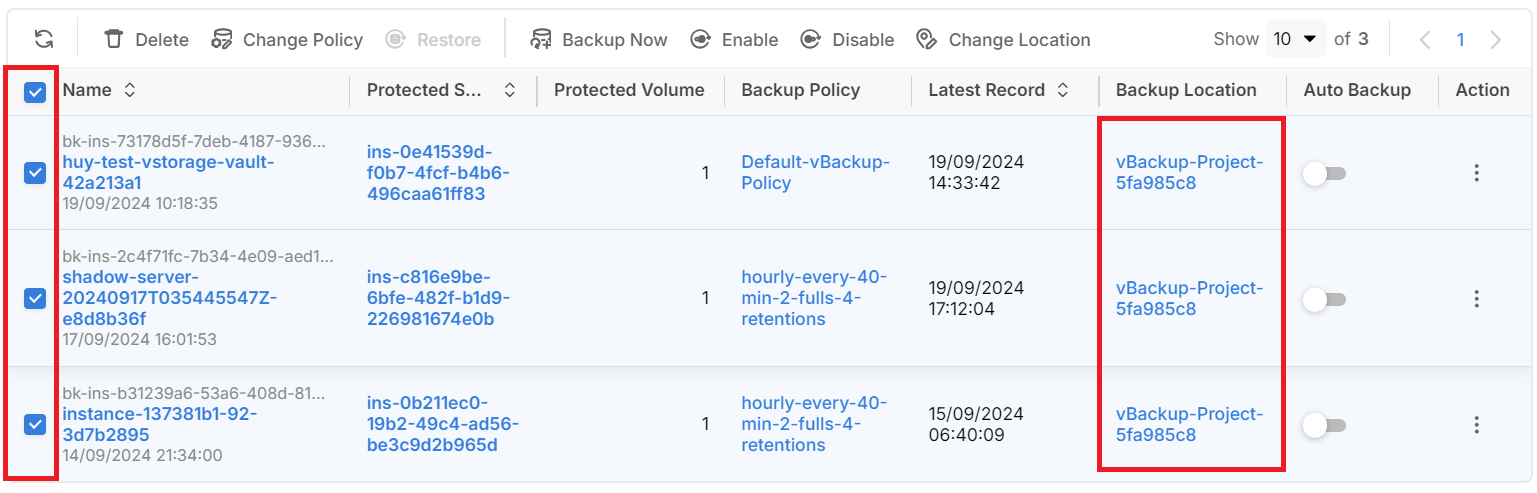Click the Enable icon in the toolbar
Viewport: 1537px width, 493px height.
pos(701,39)
